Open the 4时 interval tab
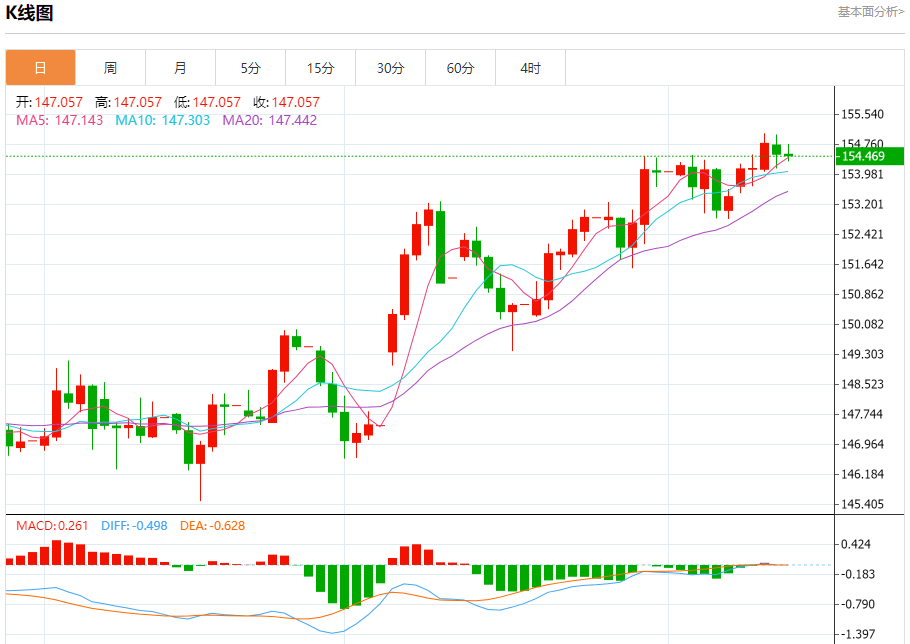Screen dimensions: 910x644 (530, 68)
